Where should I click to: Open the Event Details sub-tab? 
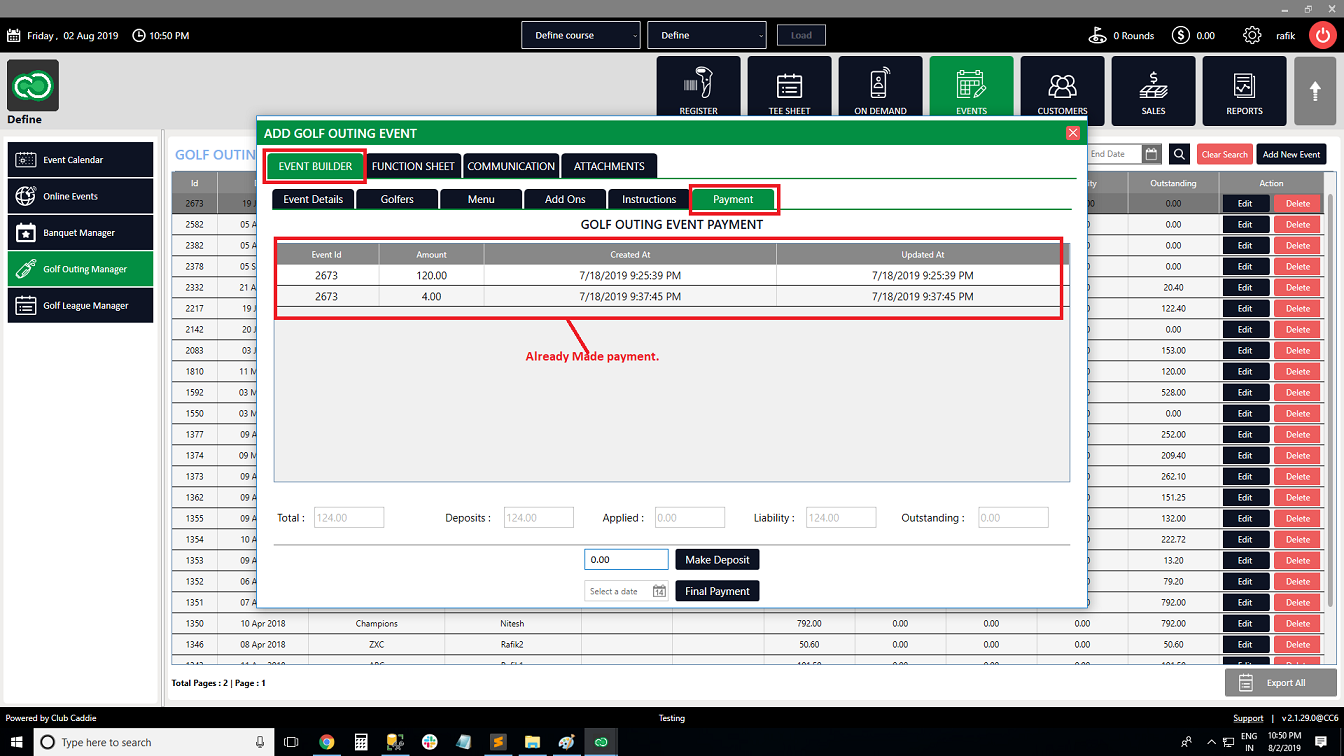(x=313, y=199)
